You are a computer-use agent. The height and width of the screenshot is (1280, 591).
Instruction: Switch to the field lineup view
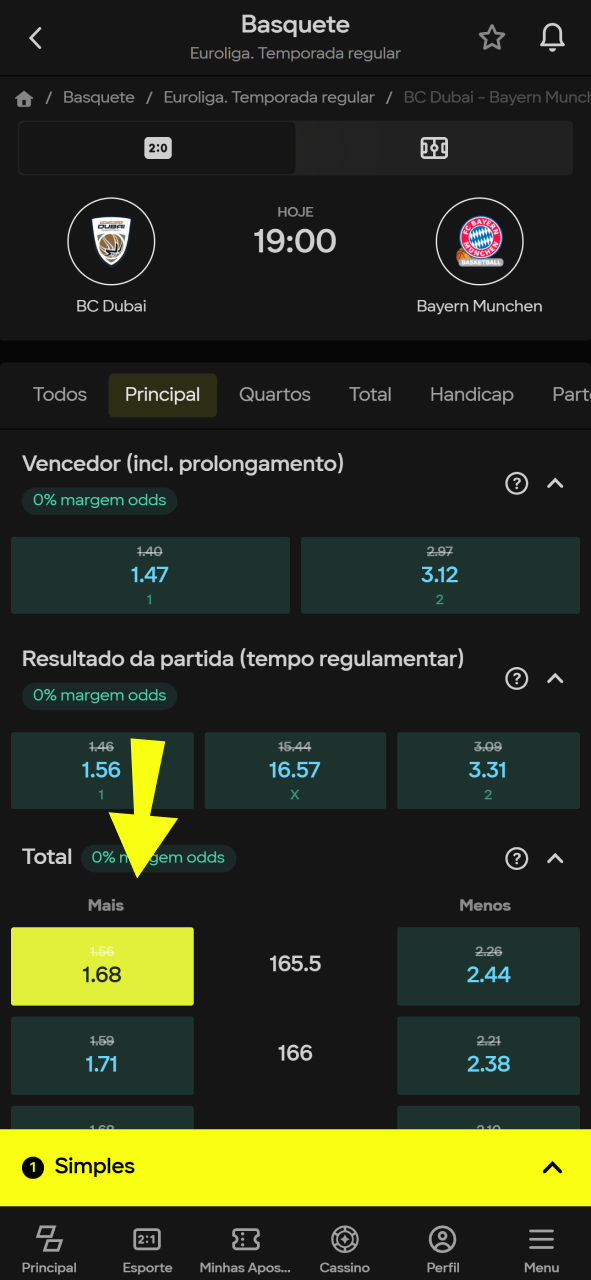(434, 147)
